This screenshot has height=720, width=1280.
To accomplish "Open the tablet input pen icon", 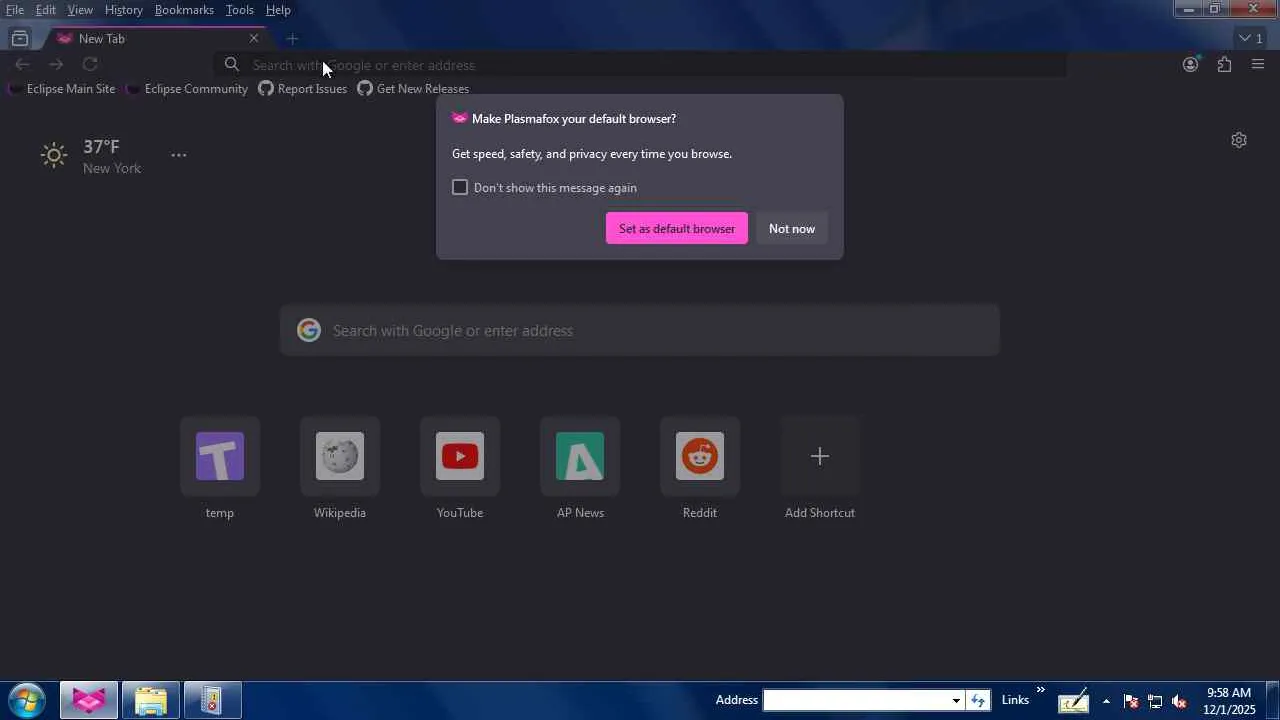I will point(1073,700).
